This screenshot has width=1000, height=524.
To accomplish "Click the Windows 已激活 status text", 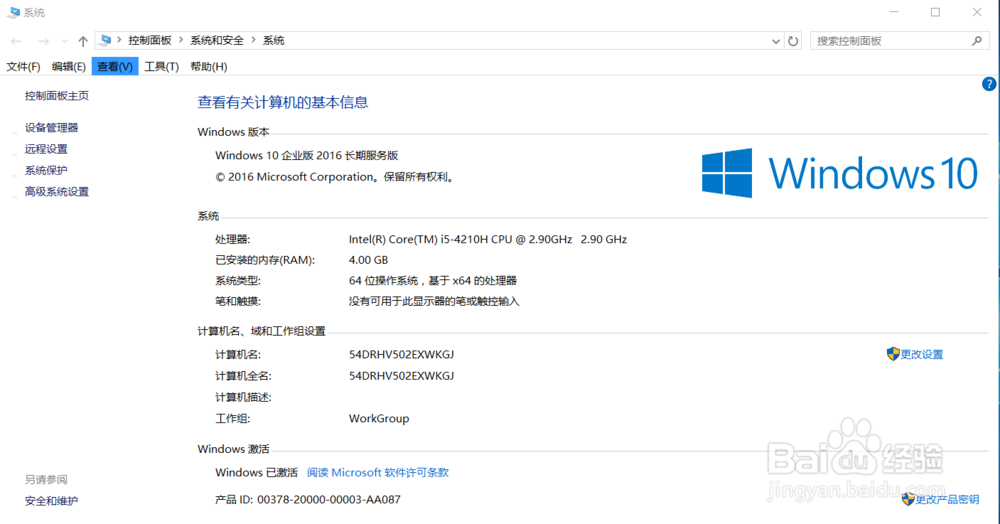I will pyautogui.click(x=256, y=472).
